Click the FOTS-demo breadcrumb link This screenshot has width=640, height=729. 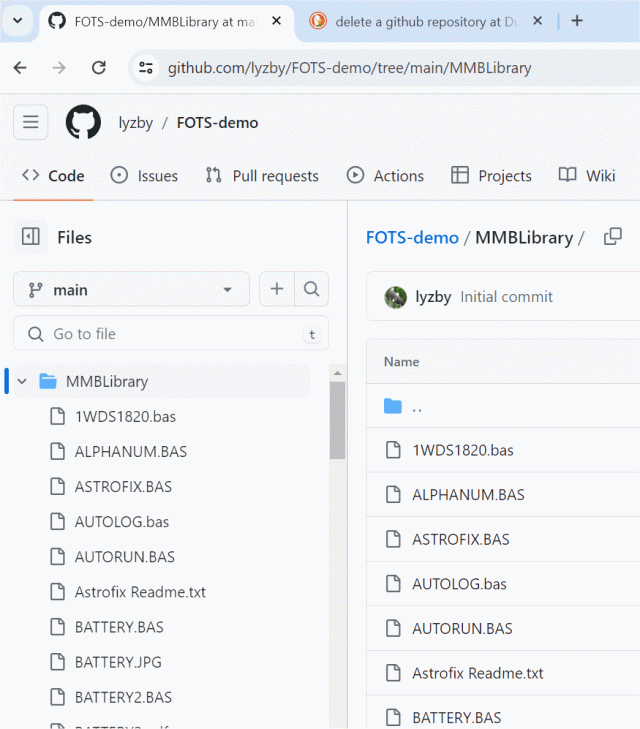click(412, 237)
